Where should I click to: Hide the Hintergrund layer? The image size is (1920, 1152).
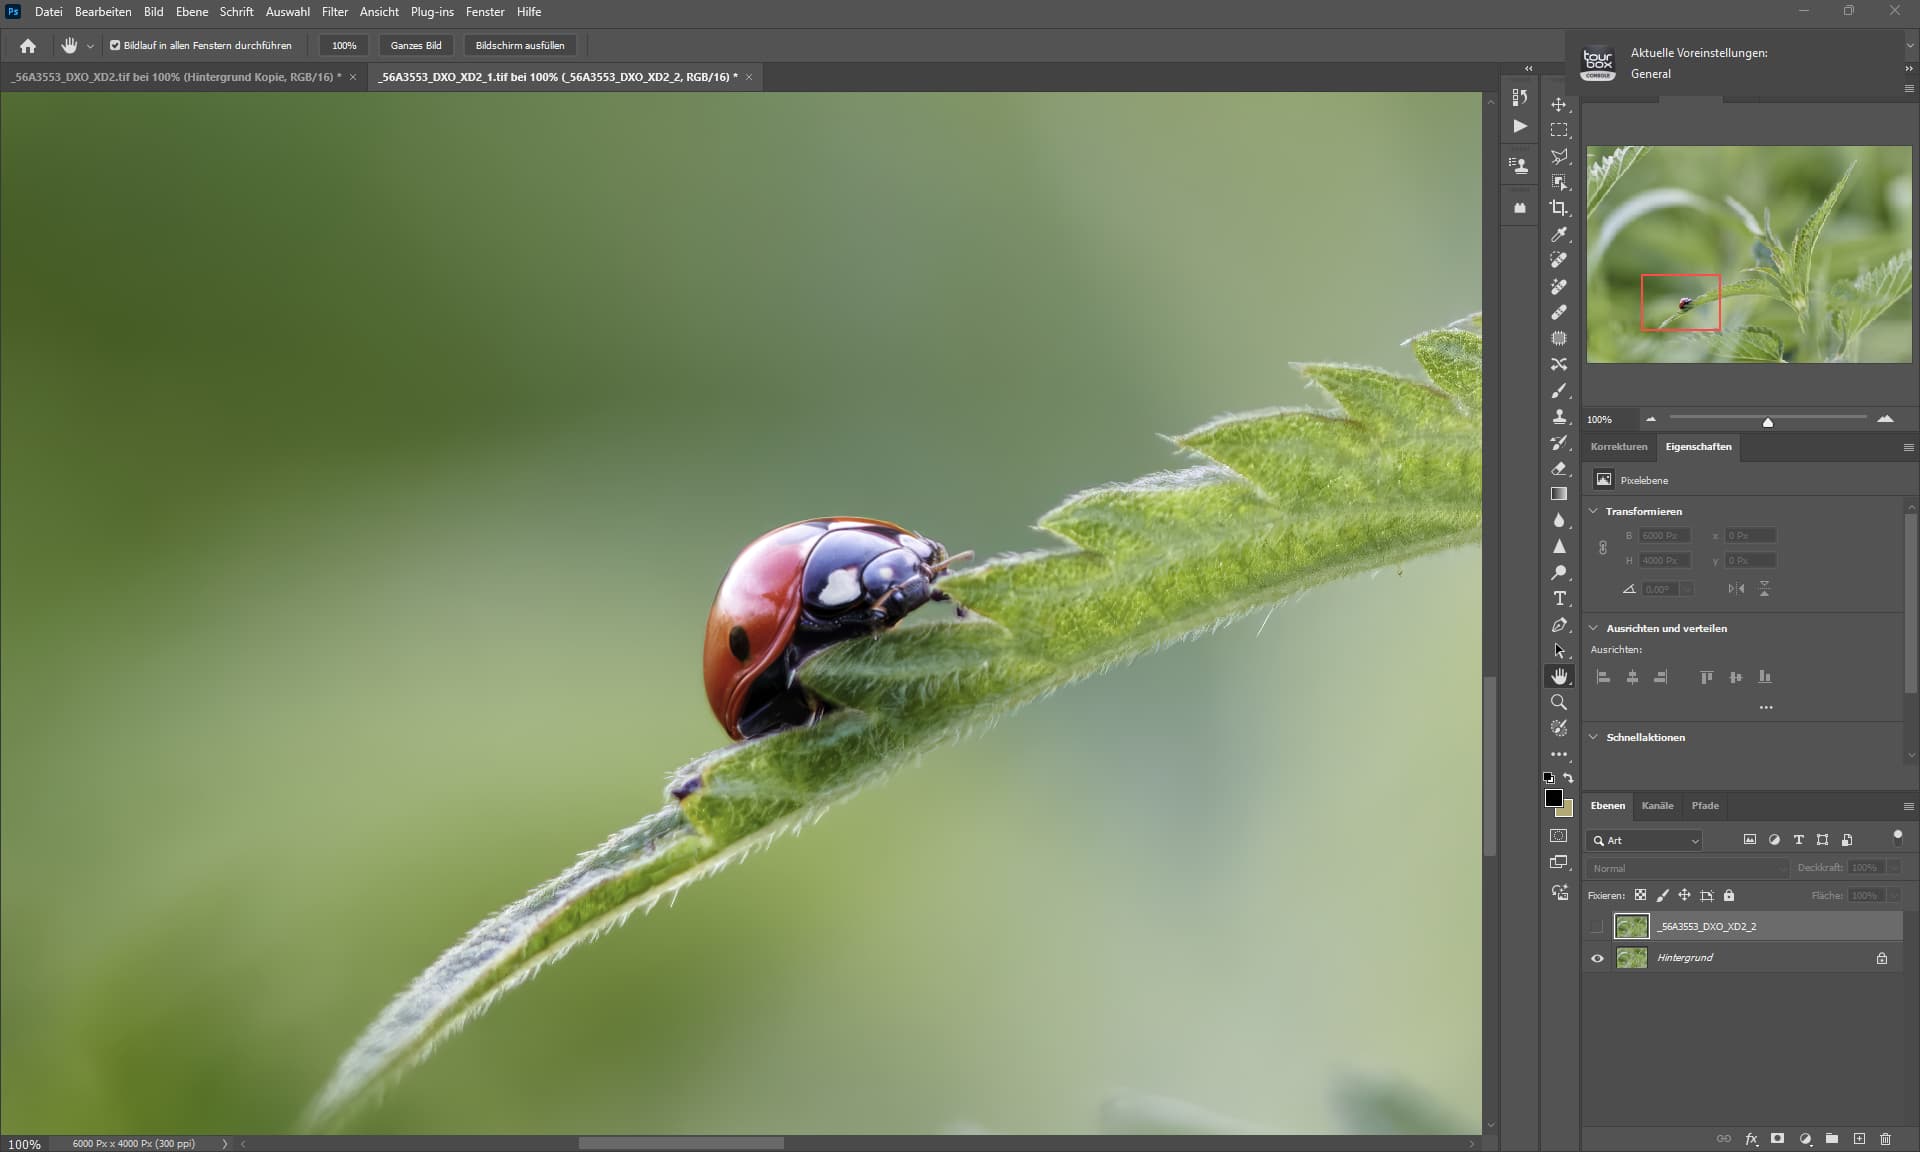1597,958
